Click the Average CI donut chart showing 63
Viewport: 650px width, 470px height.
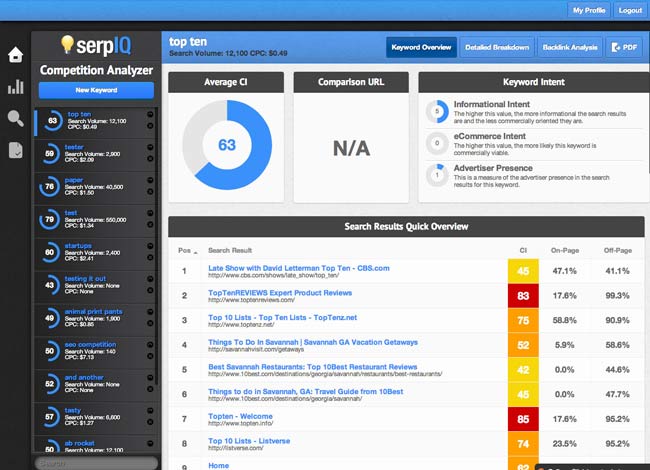point(227,145)
